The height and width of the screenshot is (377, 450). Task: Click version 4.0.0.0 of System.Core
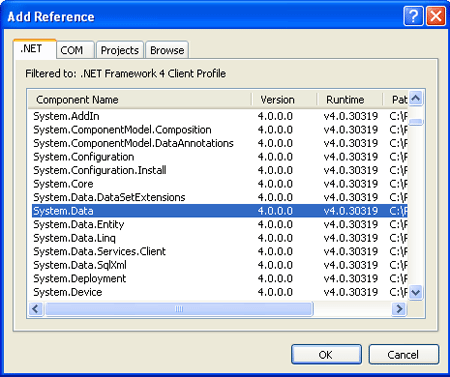(275, 184)
